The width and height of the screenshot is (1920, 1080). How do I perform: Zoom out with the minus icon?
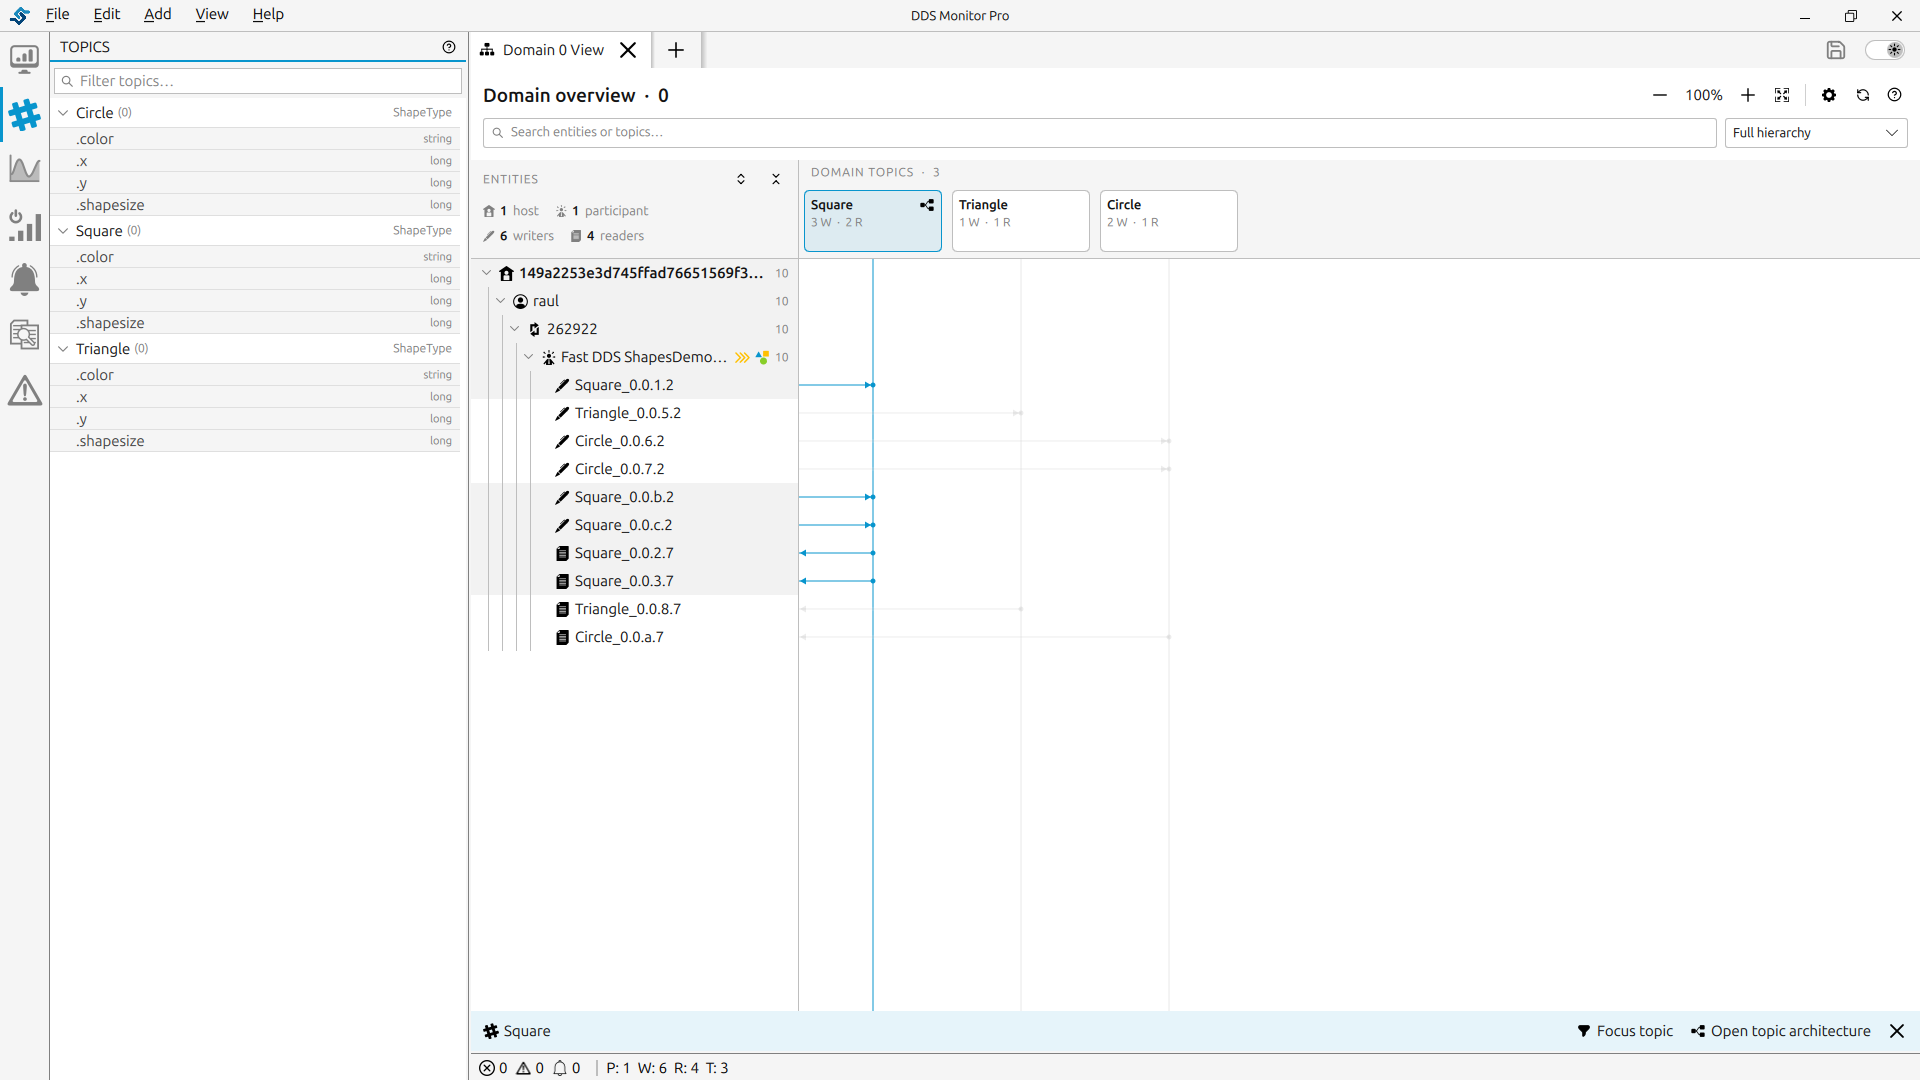pos(1660,95)
